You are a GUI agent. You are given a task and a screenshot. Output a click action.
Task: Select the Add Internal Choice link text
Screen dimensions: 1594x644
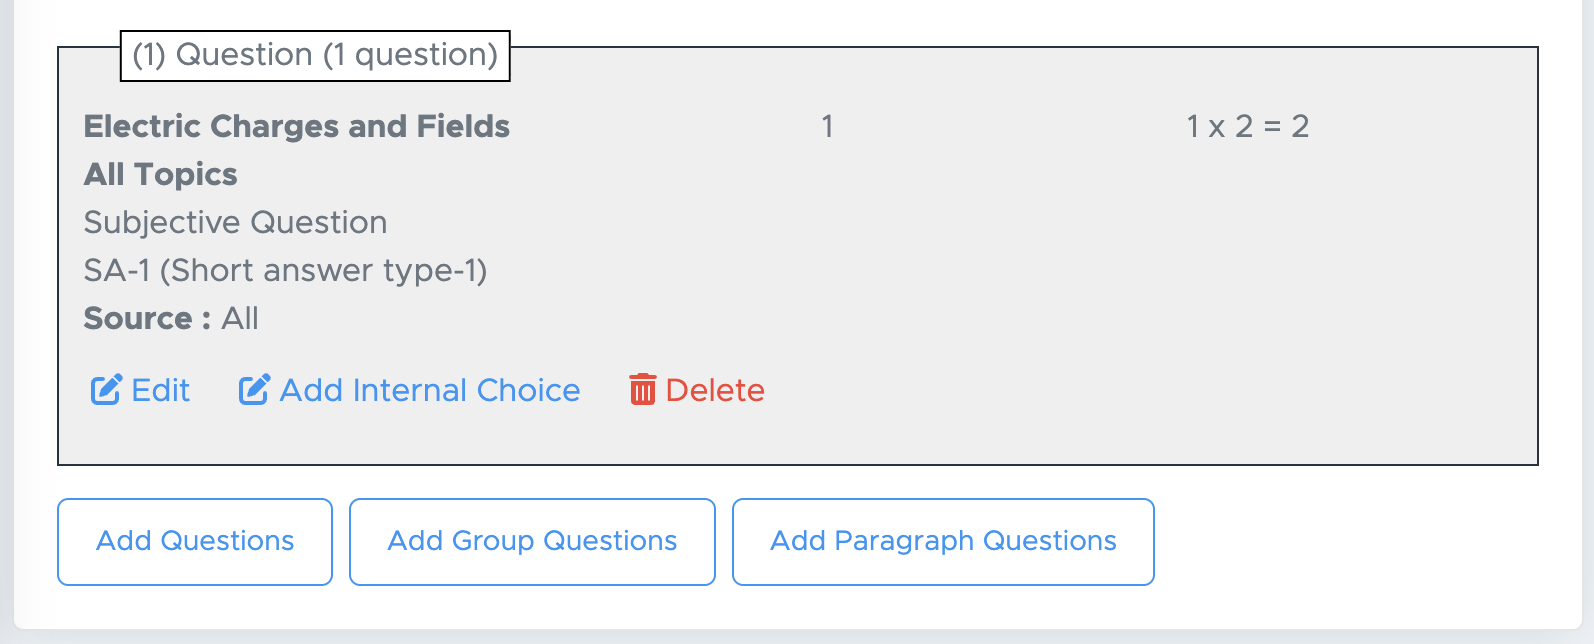(429, 390)
